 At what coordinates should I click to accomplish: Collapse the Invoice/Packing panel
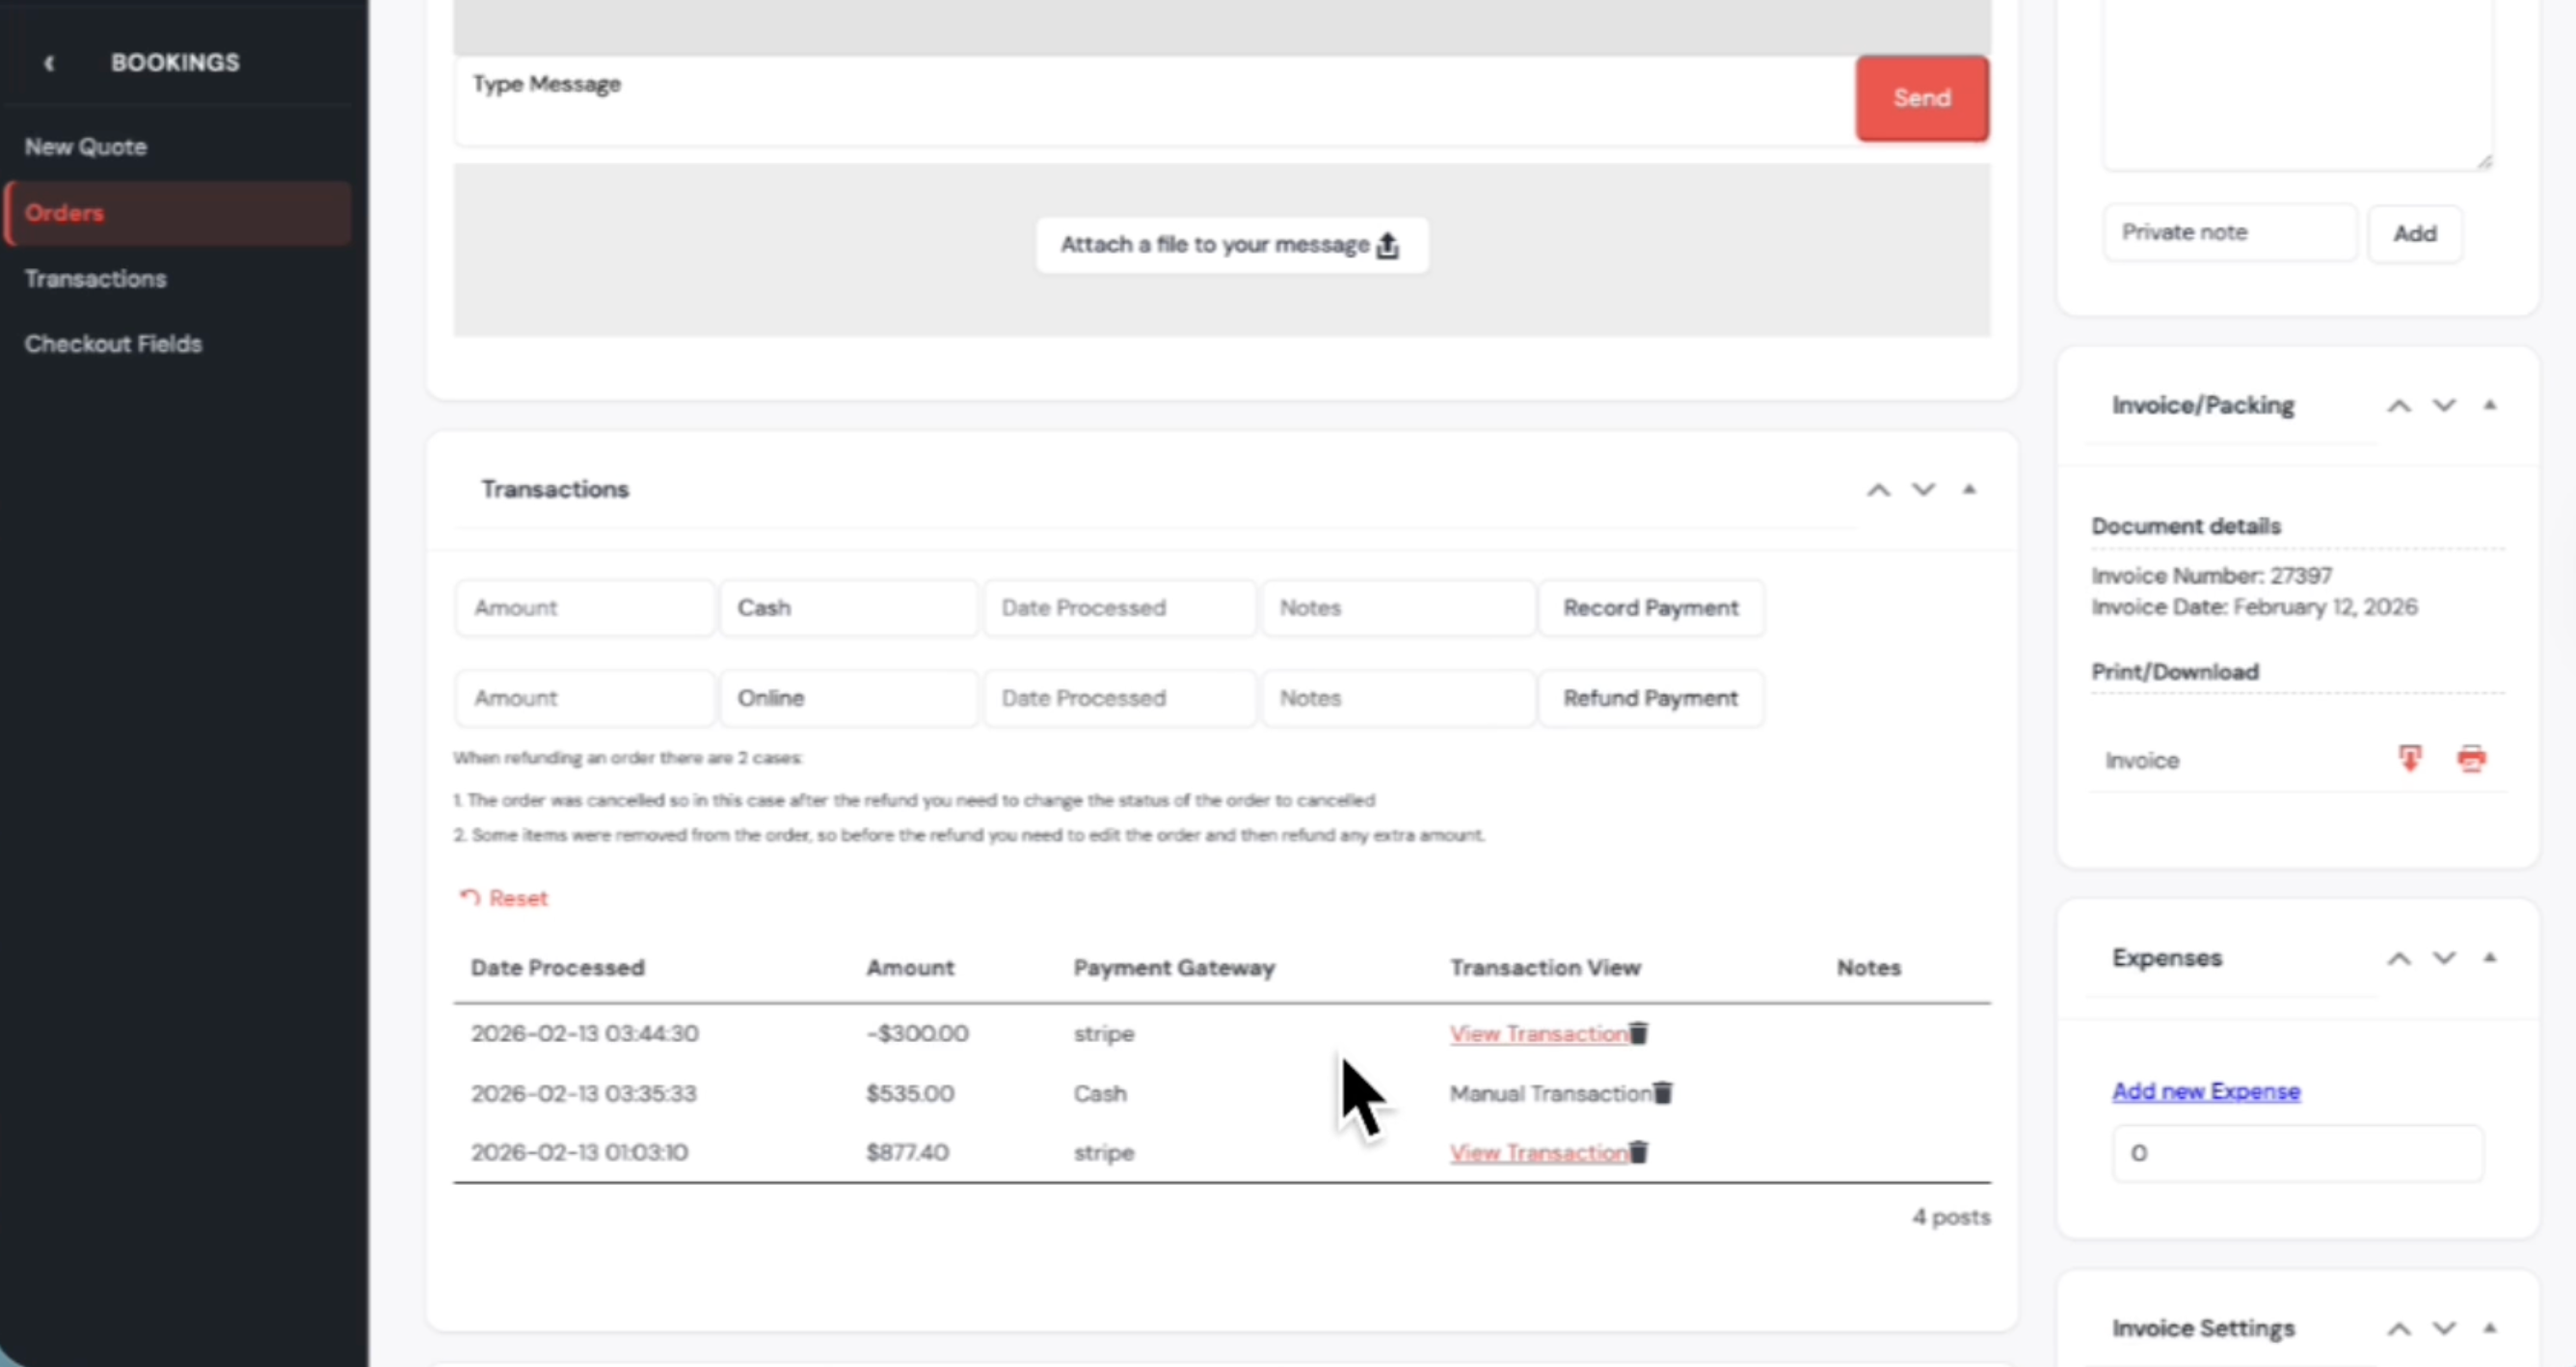click(x=2490, y=405)
